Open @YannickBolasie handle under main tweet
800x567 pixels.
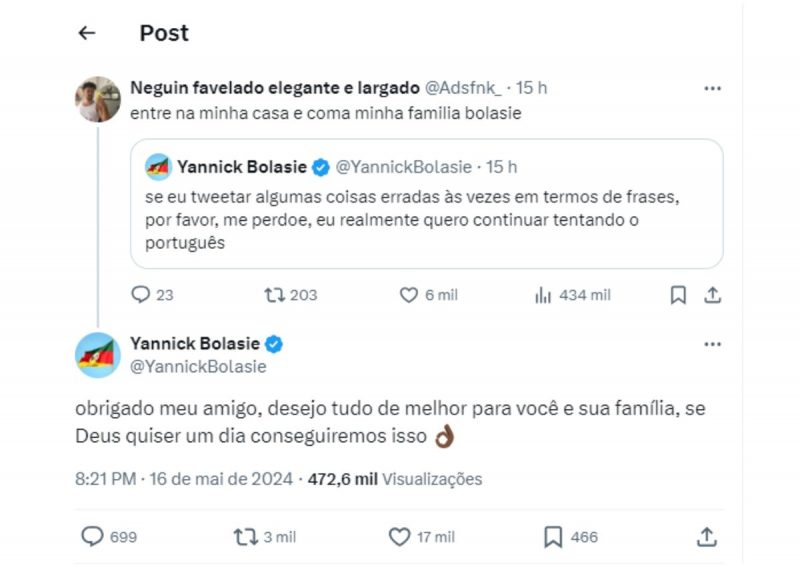[199, 366]
